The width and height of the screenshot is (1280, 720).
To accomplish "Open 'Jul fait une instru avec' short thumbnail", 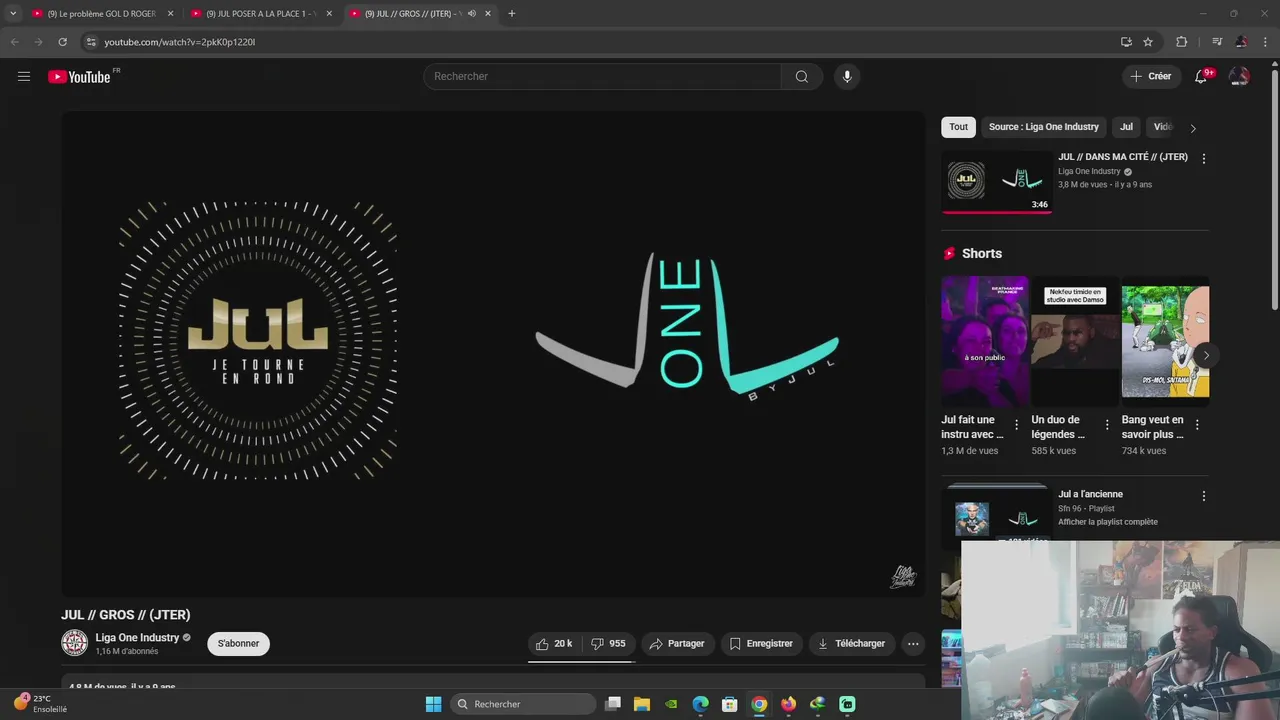I will click(x=984, y=341).
